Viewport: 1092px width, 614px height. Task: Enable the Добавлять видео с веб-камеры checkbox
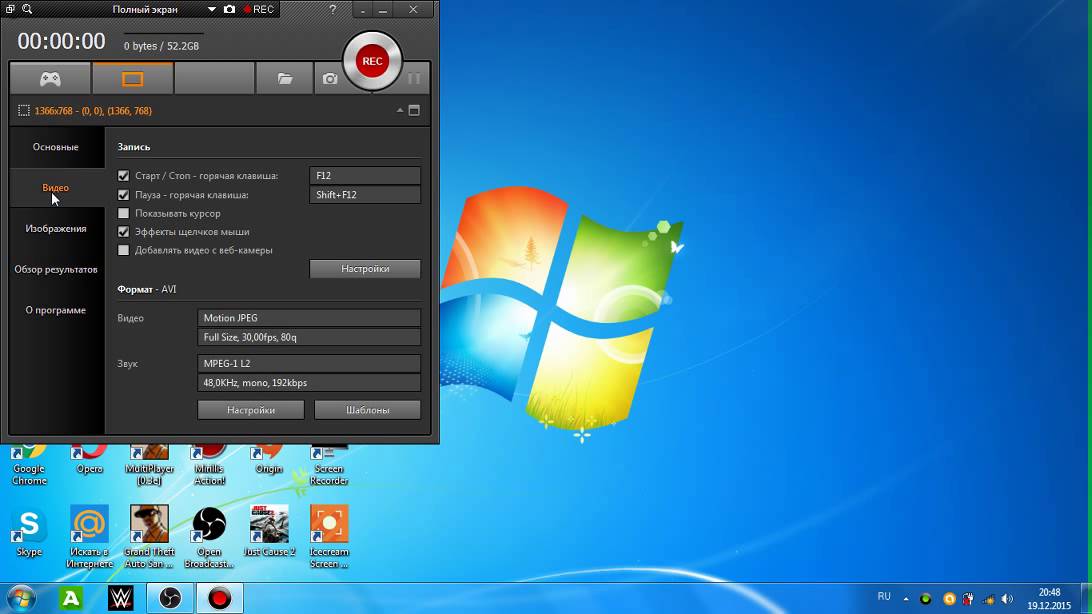point(123,250)
